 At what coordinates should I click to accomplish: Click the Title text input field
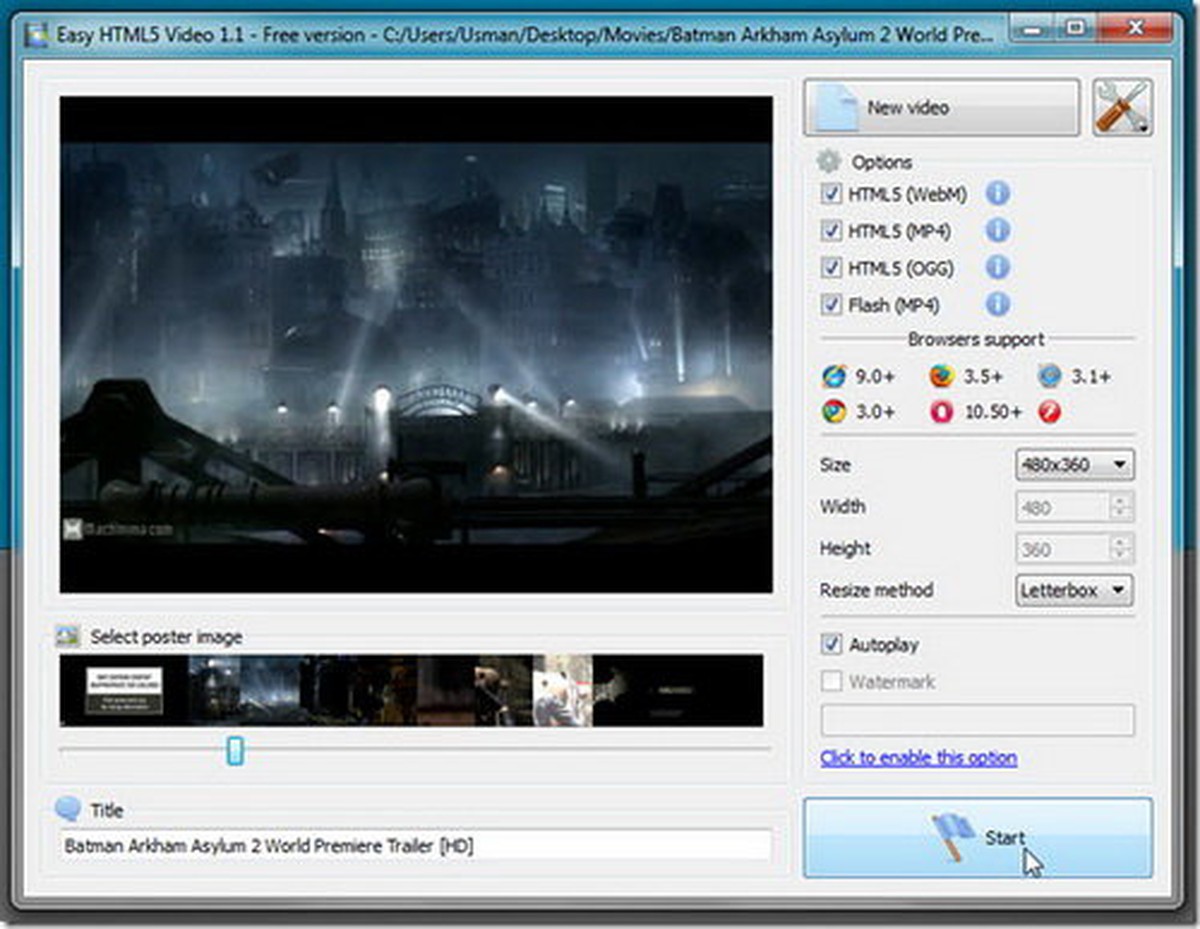(x=415, y=846)
